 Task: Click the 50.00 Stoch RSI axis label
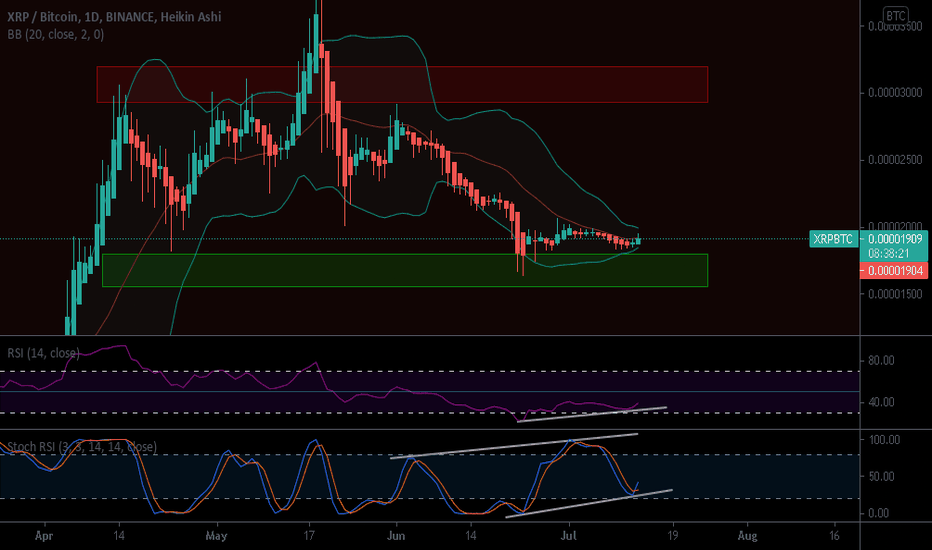[x=881, y=476]
